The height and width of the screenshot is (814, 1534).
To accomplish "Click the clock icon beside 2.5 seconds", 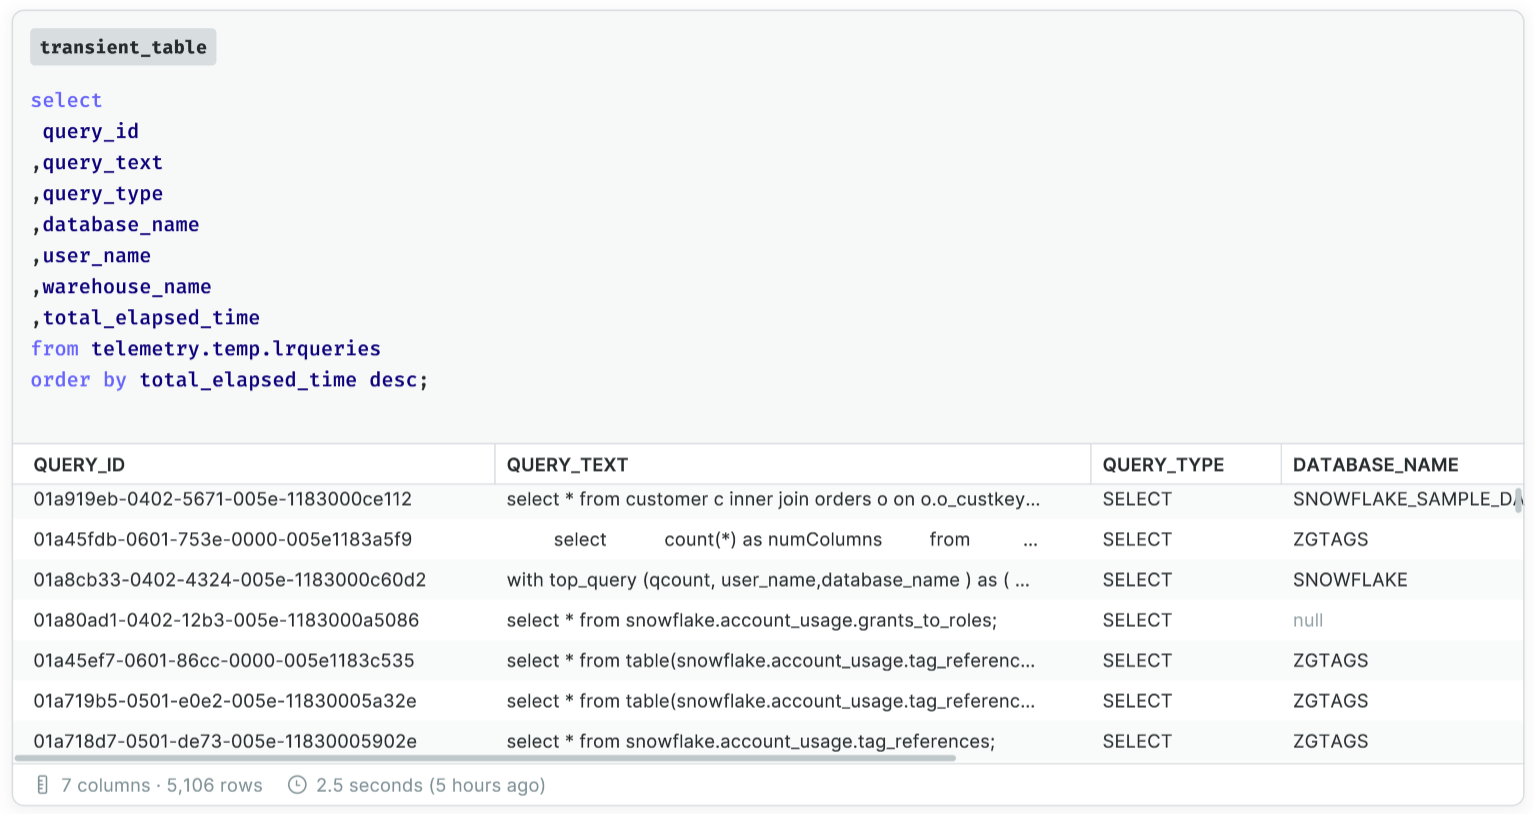I will [x=297, y=785].
